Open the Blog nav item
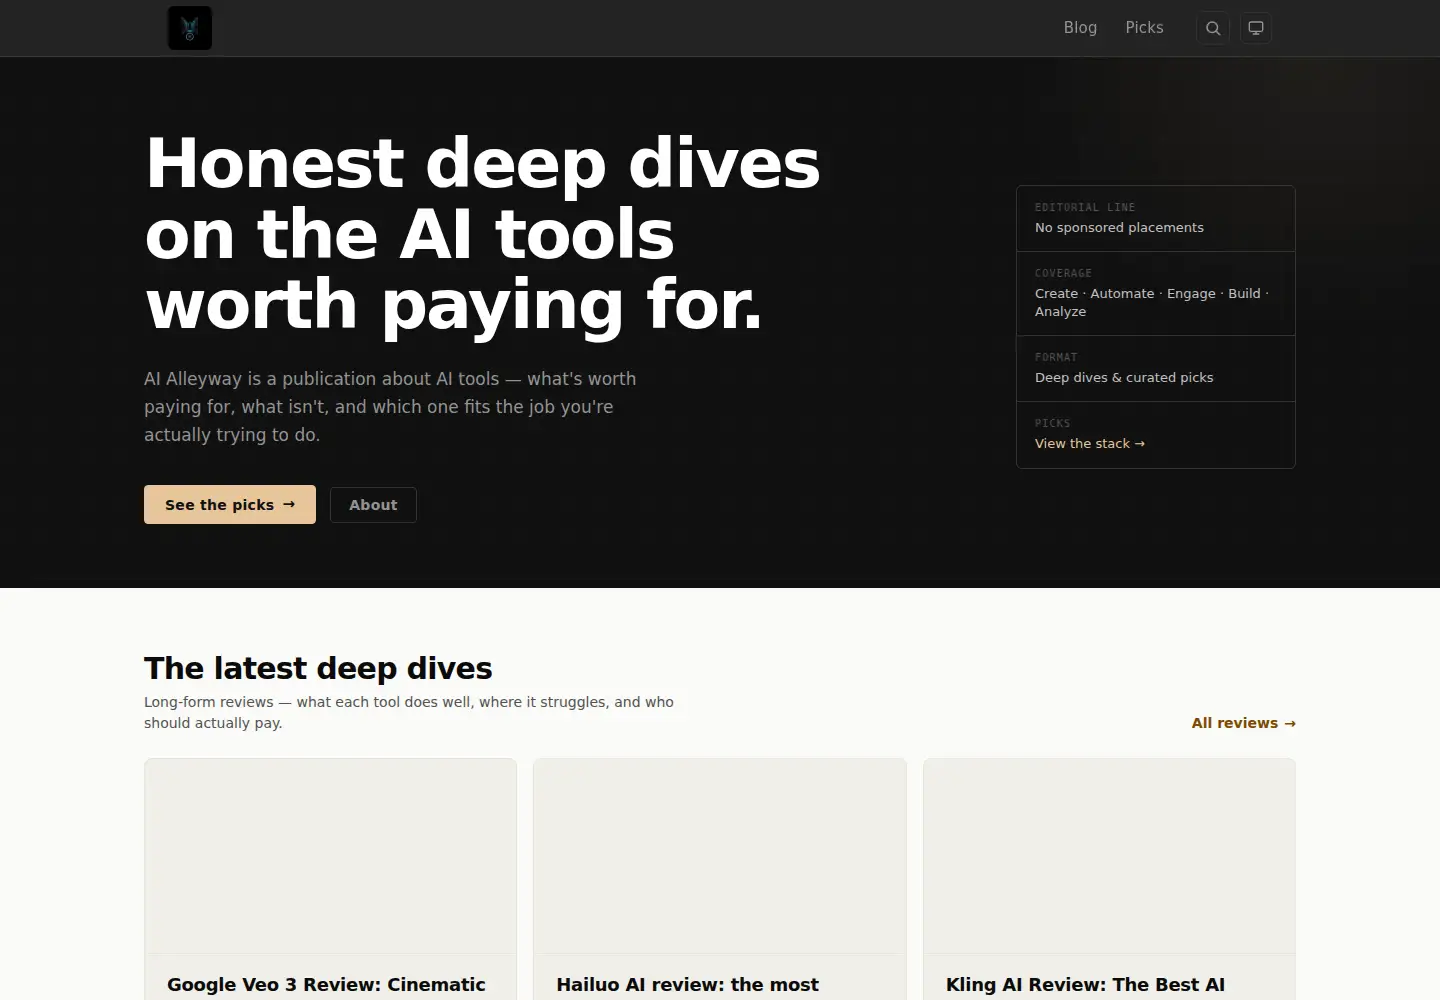This screenshot has width=1440, height=1000. coord(1080,28)
